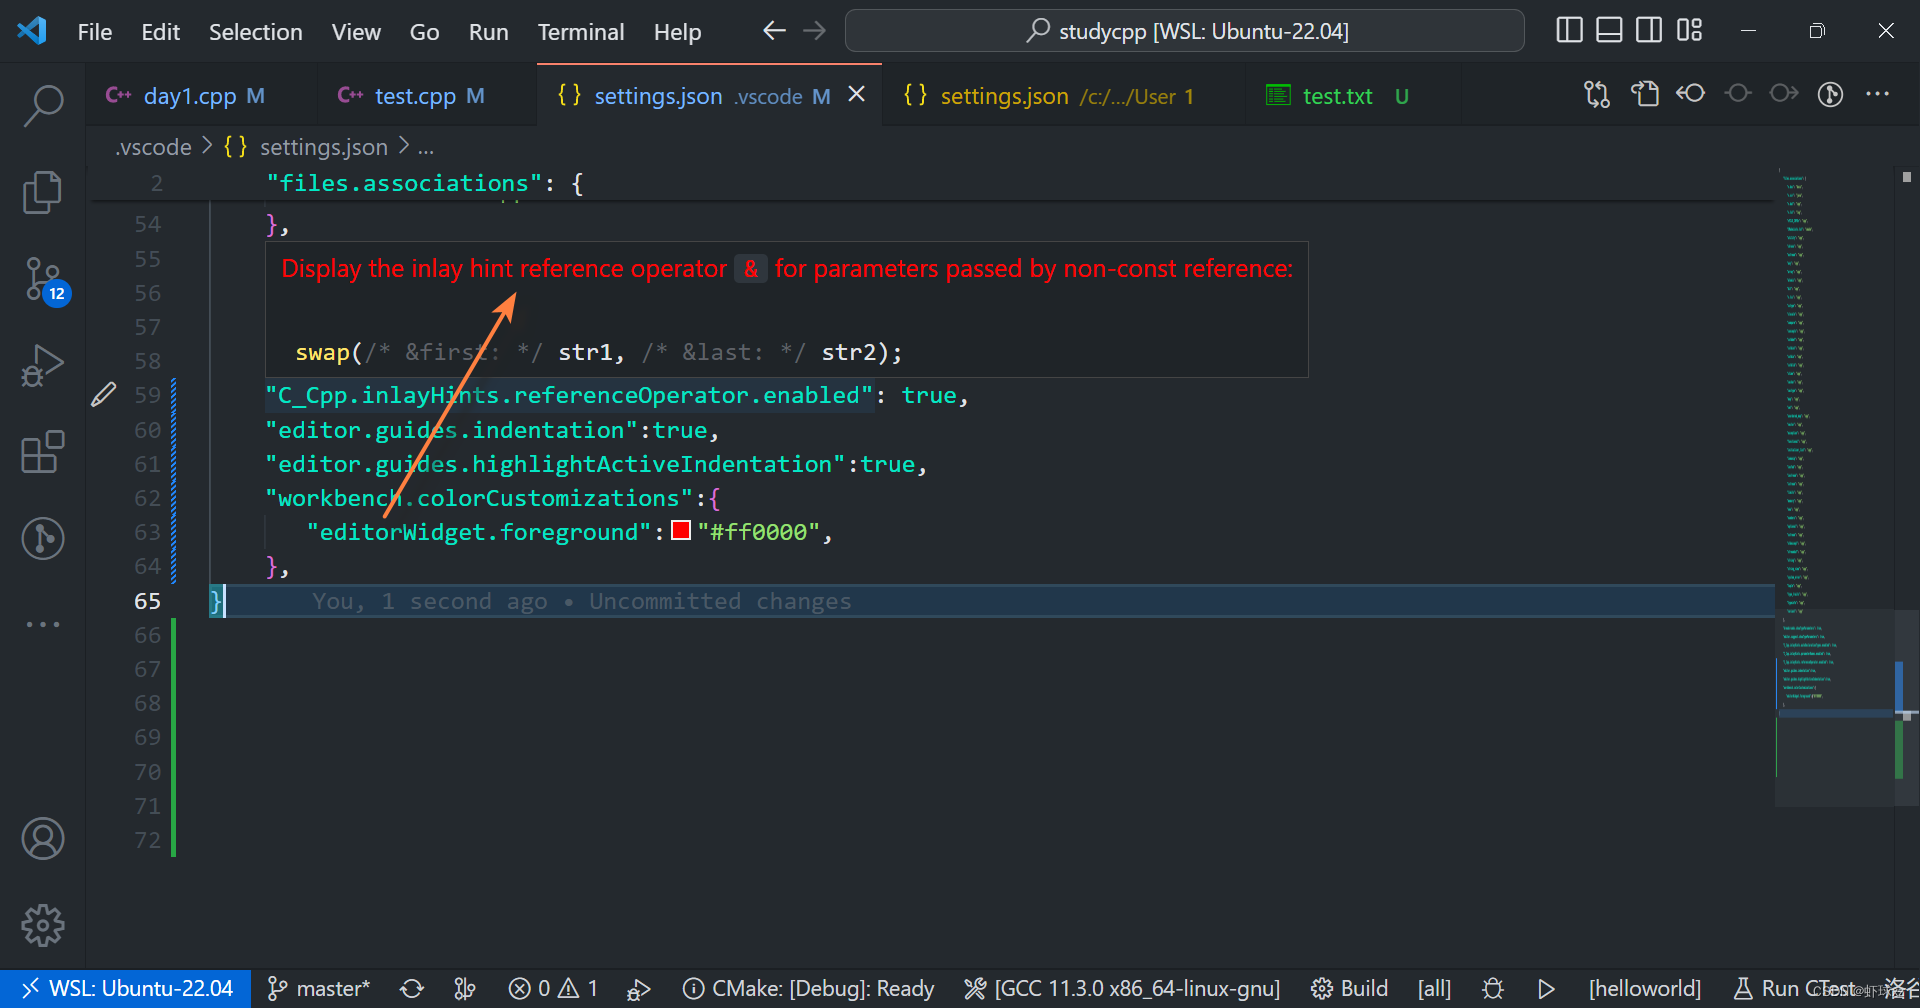Viewport: 1920px width, 1008px height.
Task: Open the Git Graph activity bar icon
Action: (x=43, y=538)
